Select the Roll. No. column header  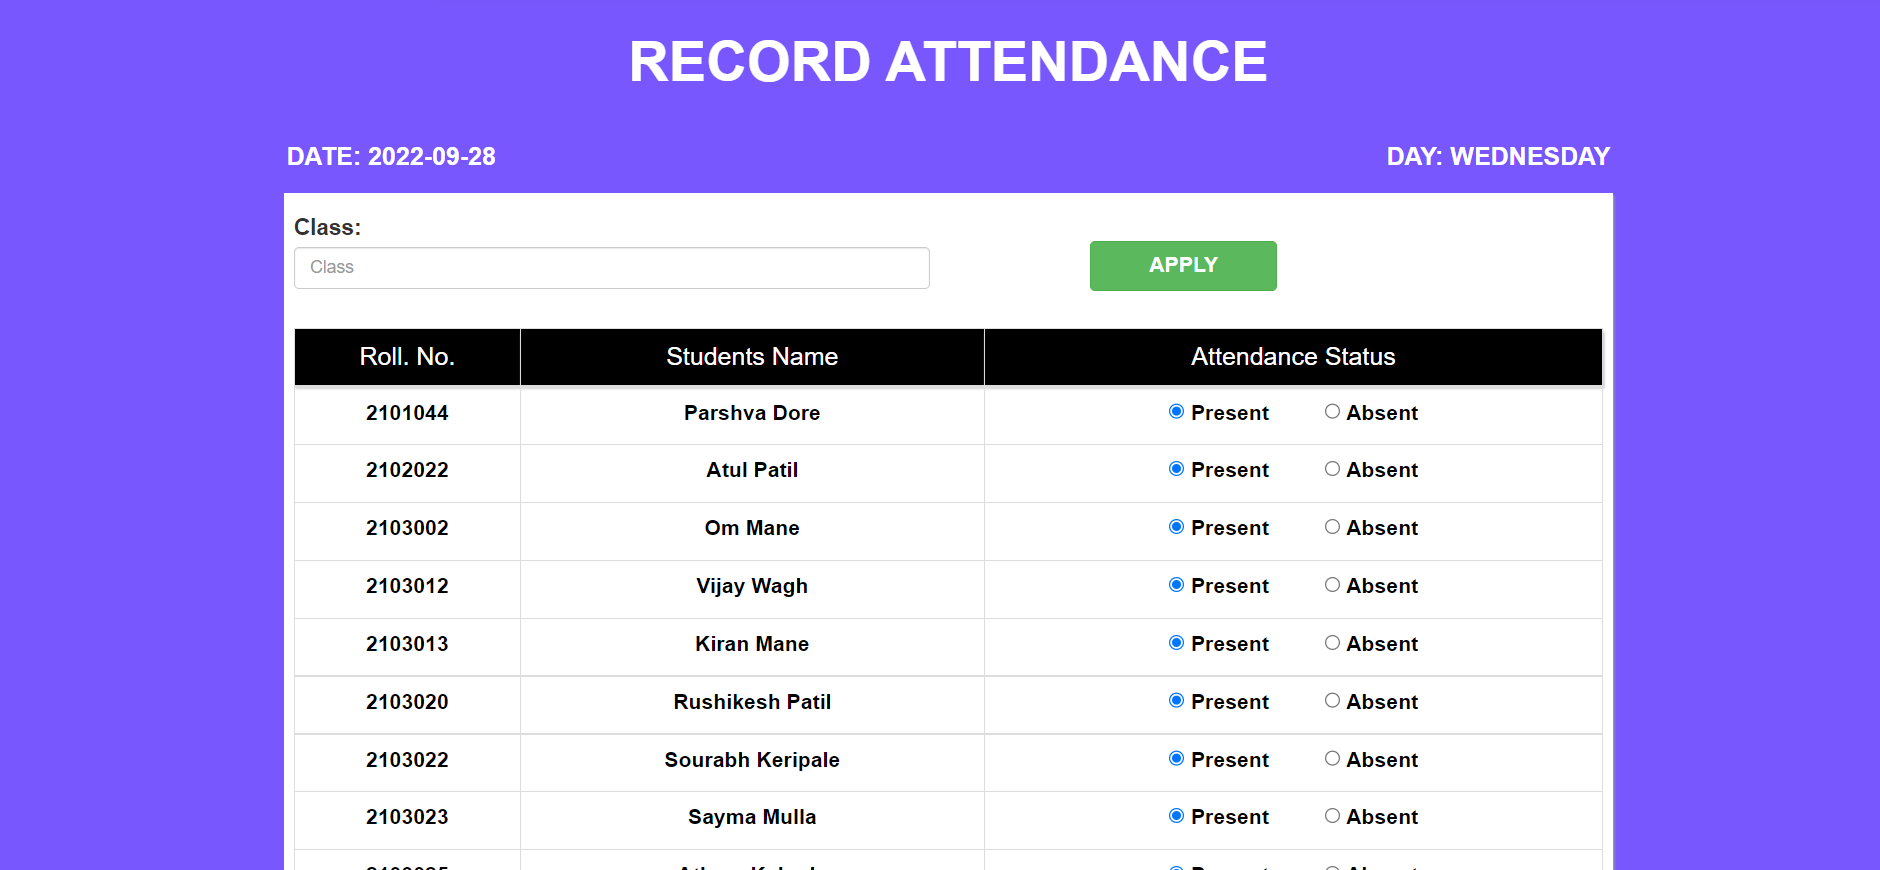[406, 356]
